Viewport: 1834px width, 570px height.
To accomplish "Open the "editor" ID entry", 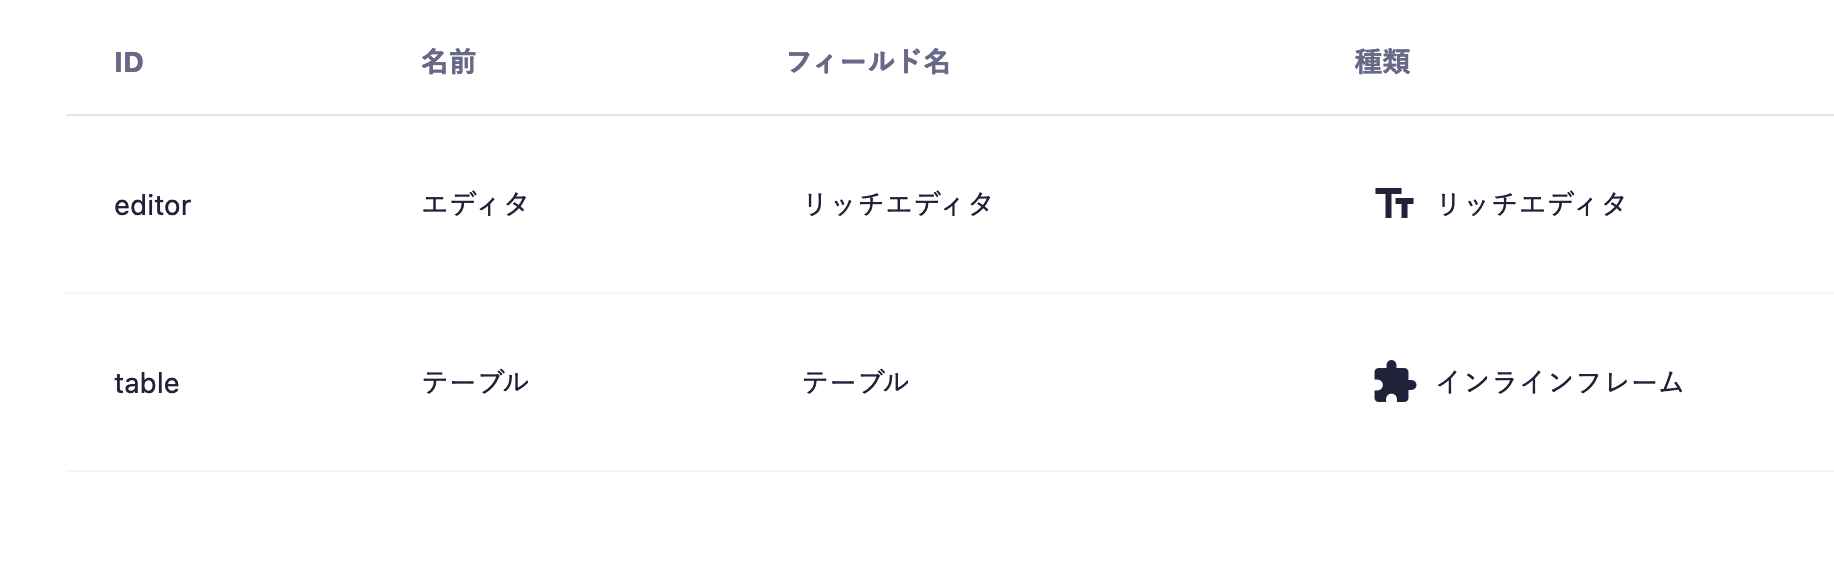I will (152, 205).
